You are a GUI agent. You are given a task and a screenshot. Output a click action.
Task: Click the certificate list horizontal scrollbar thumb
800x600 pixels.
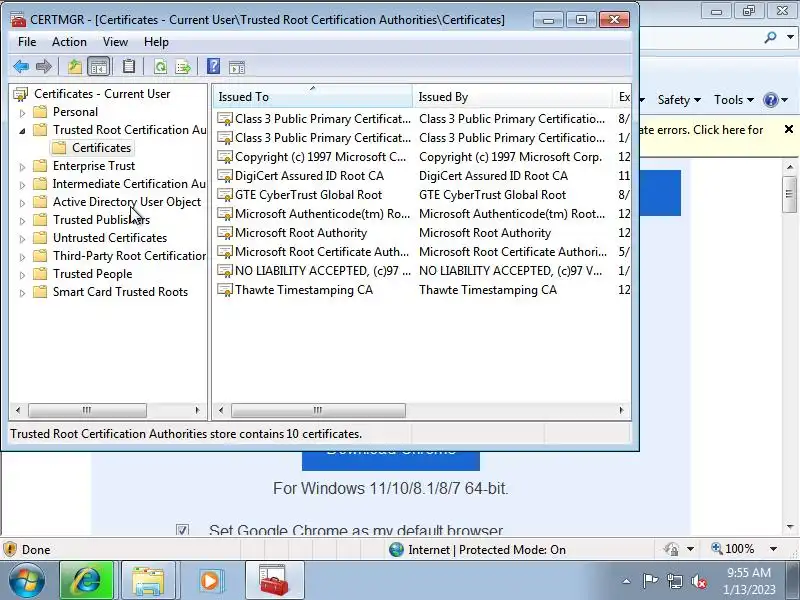(x=318, y=410)
